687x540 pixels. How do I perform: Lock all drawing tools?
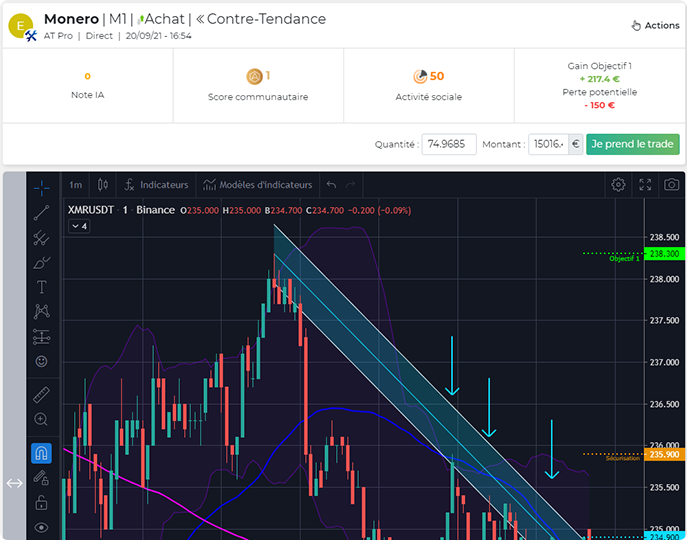pyautogui.click(x=42, y=503)
